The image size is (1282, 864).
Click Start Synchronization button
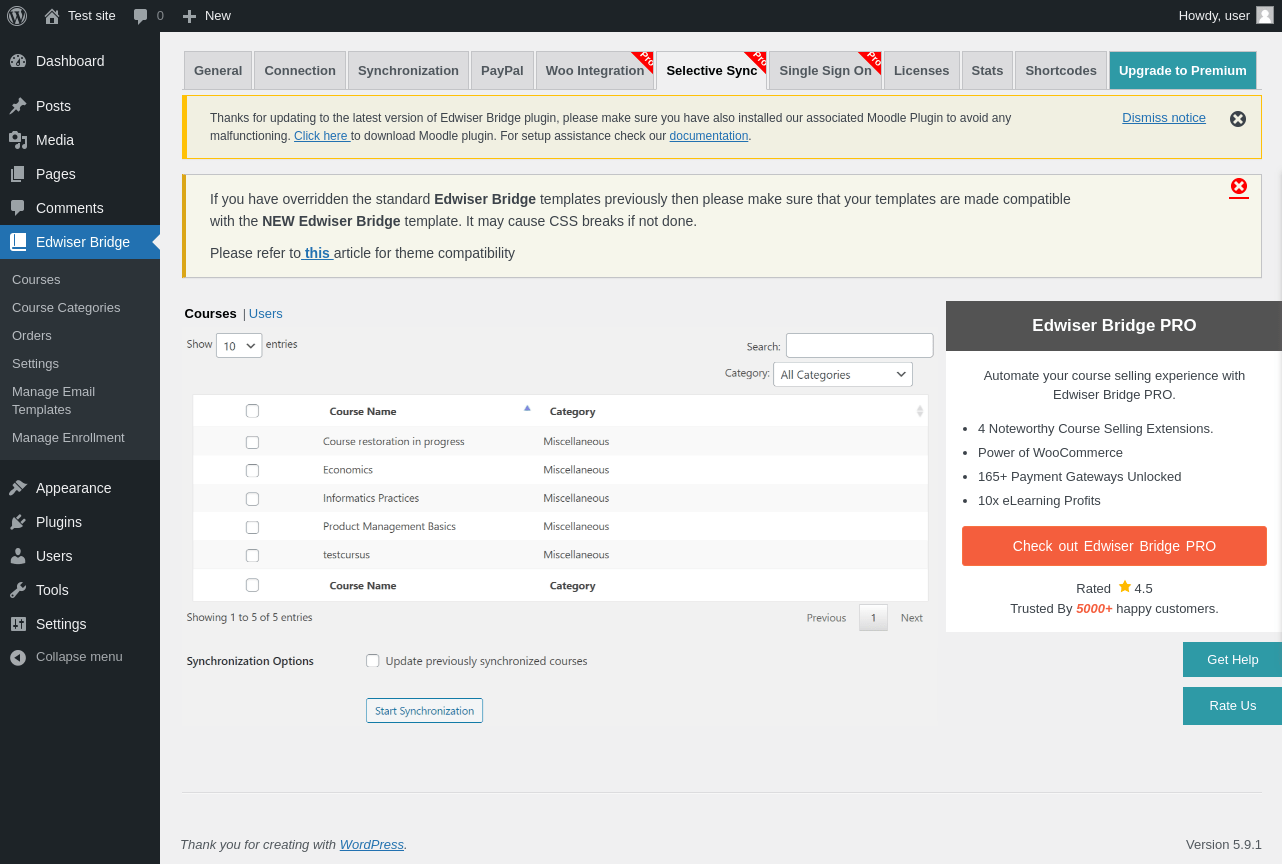pyautogui.click(x=424, y=711)
